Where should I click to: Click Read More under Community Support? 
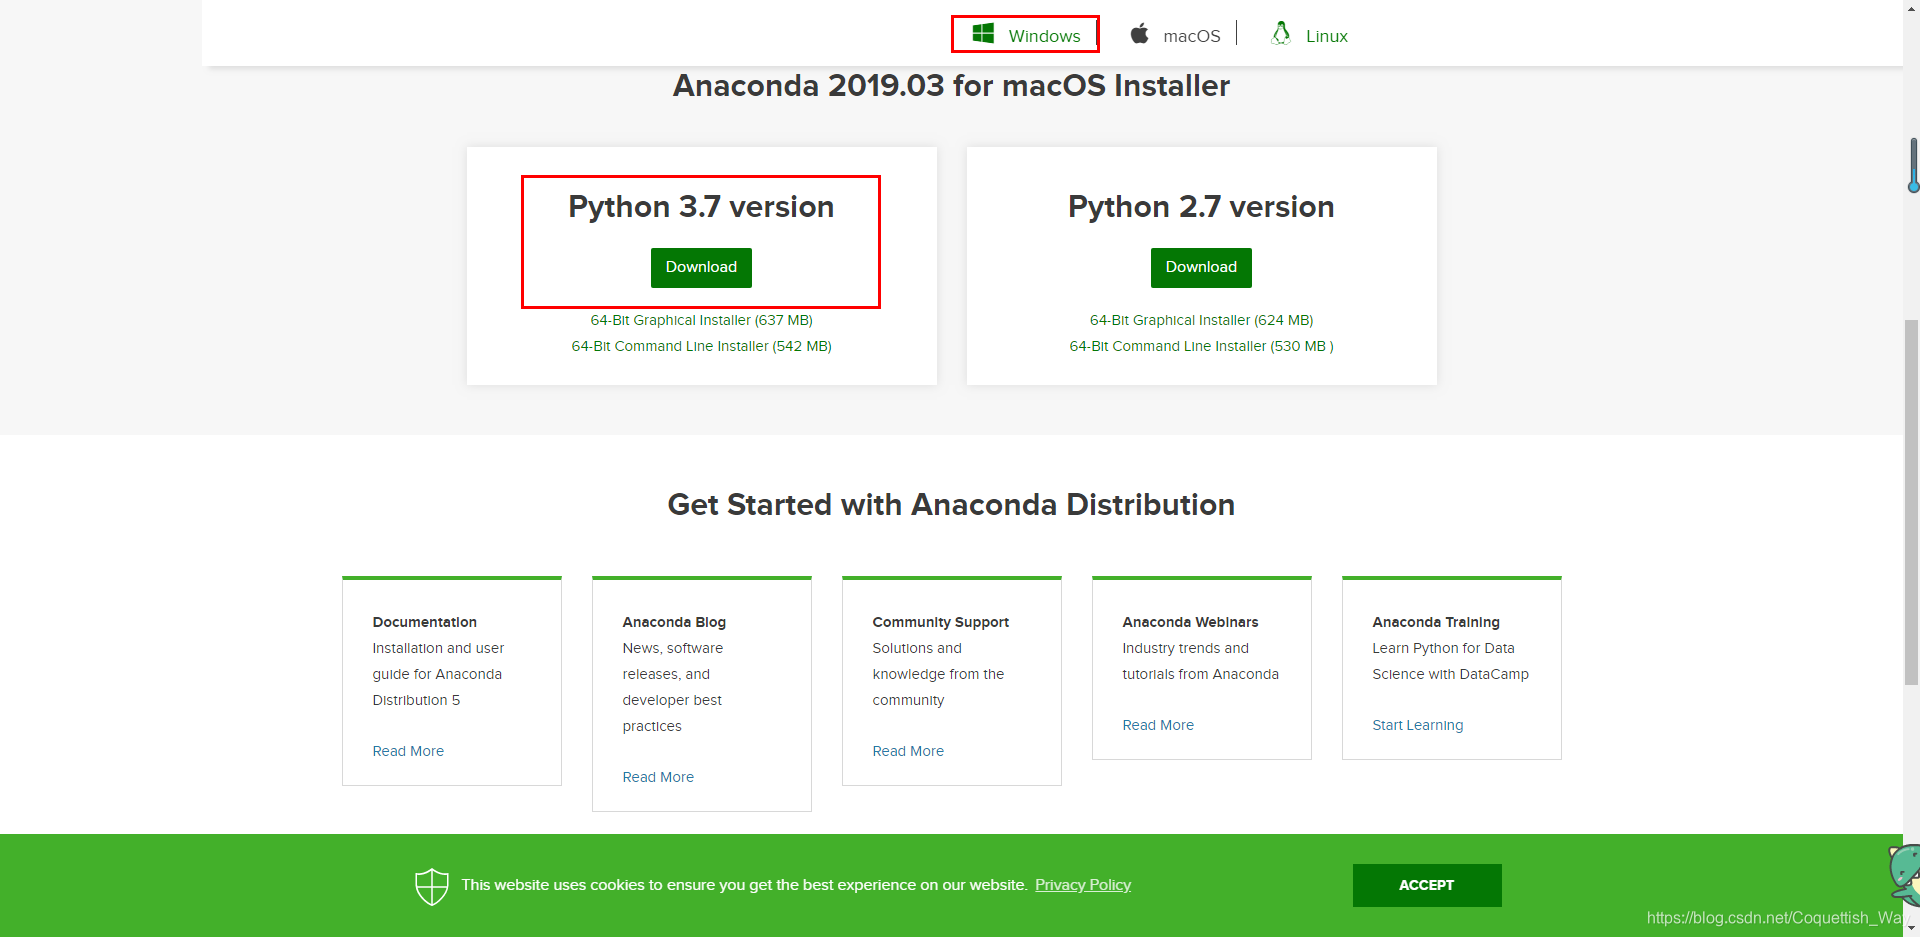point(908,751)
